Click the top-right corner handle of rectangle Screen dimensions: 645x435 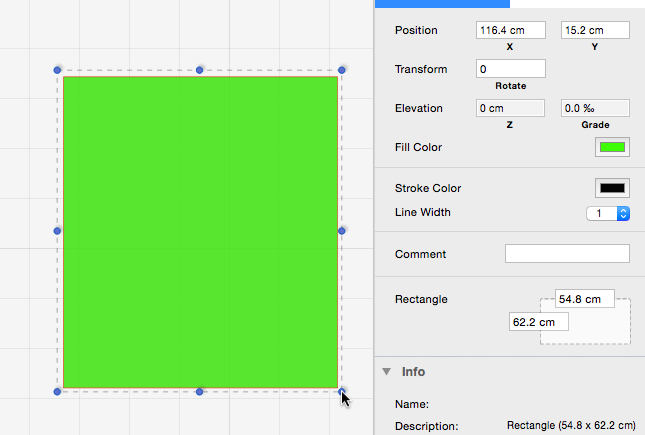coord(342,70)
